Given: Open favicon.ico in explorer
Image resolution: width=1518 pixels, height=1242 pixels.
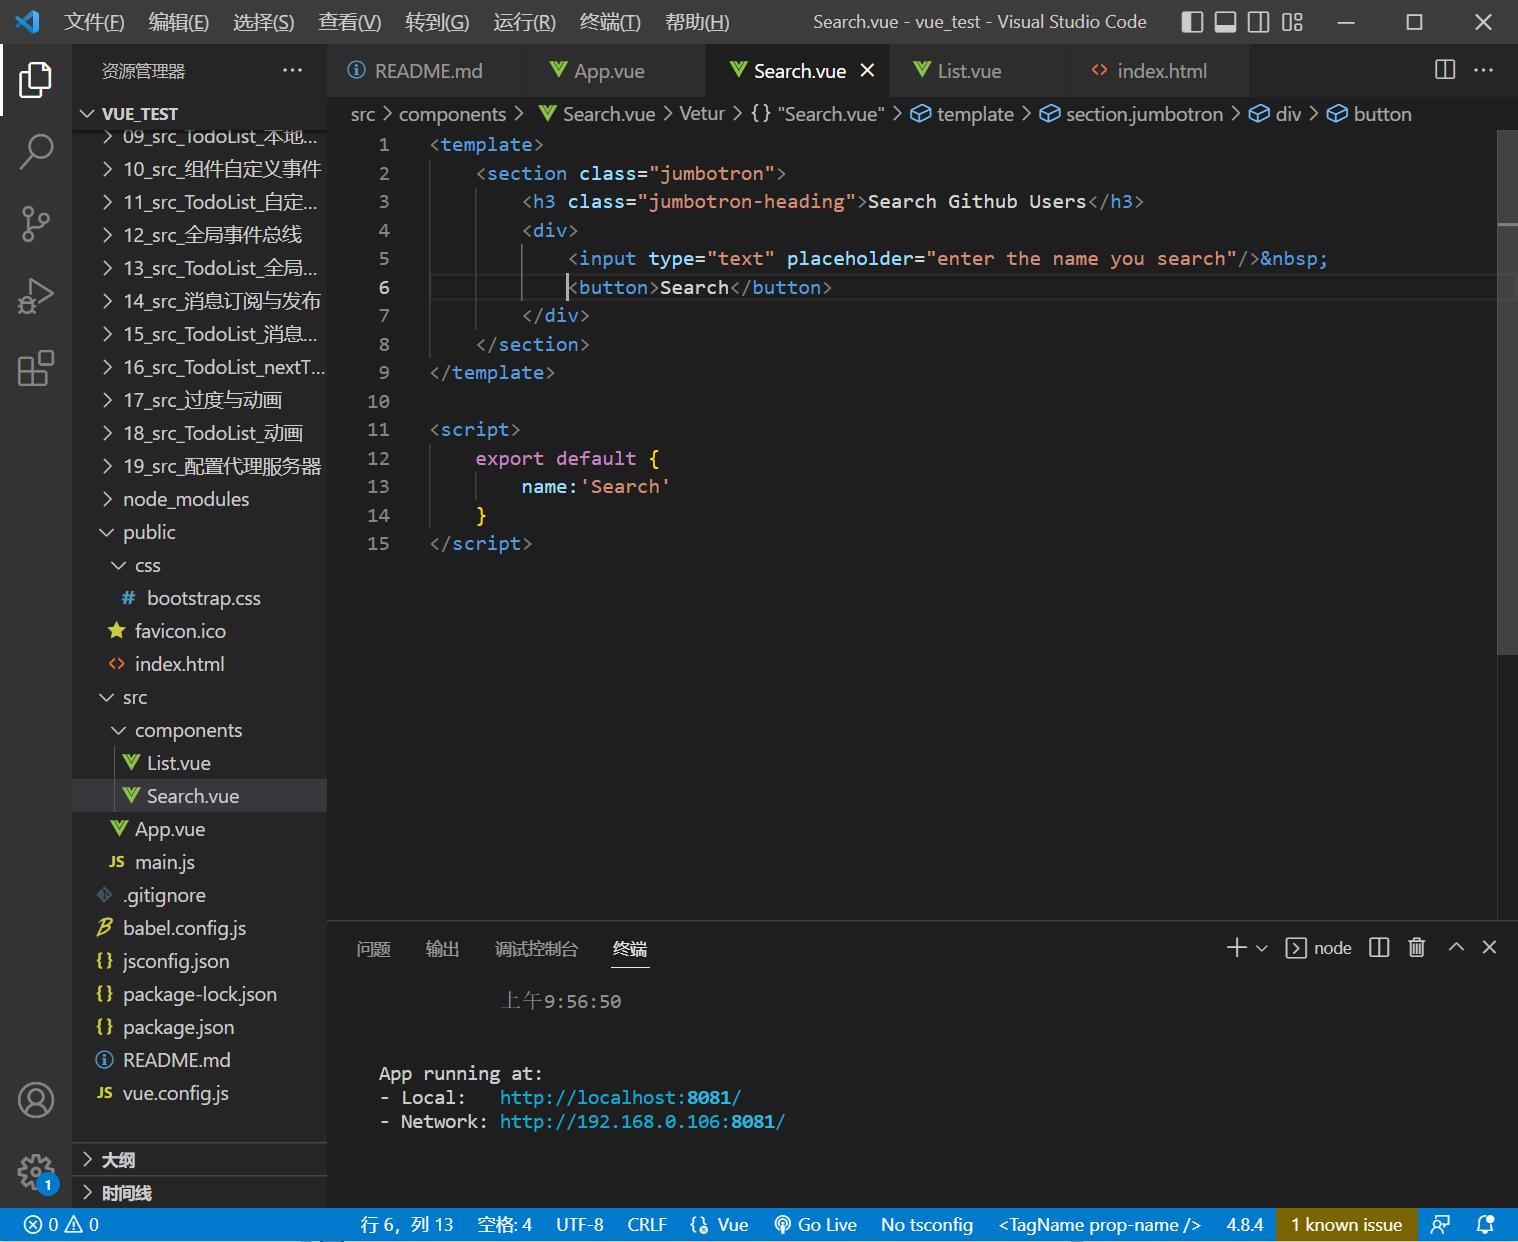Looking at the screenshot, I should tap(200, 631).
